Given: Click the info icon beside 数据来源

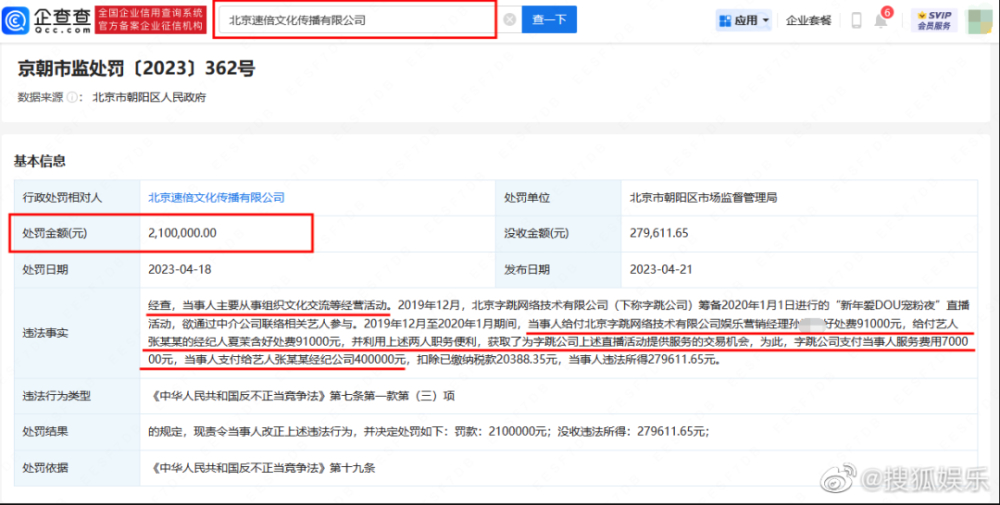Looking at the screenshot, I should (71, 98).
